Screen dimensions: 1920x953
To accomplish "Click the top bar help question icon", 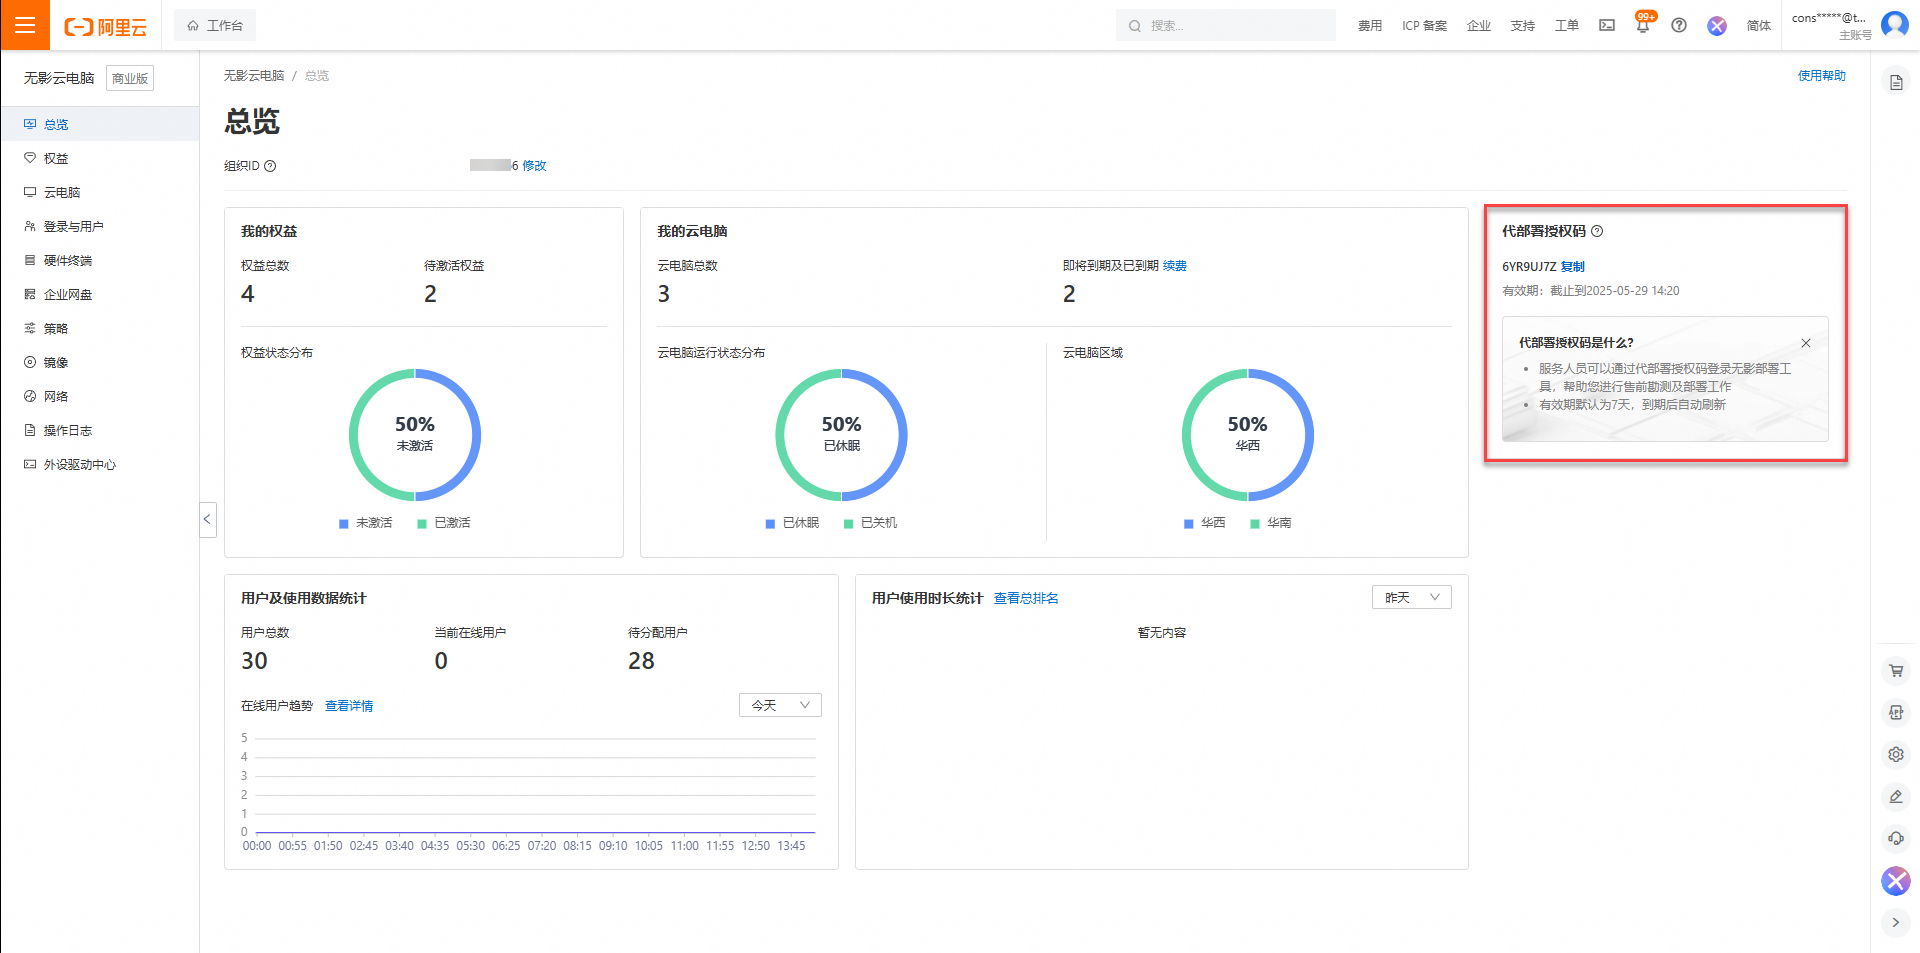I will (x=1679, y=25).
